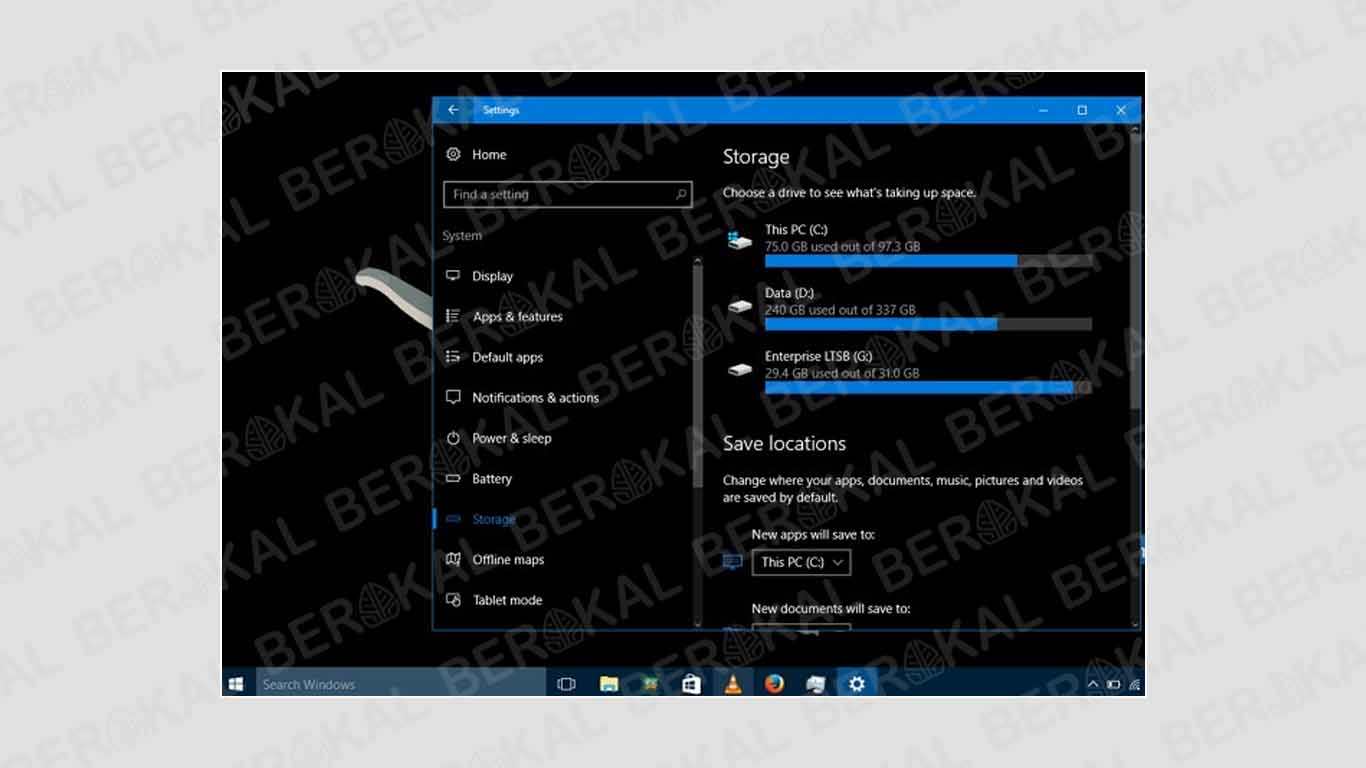Click the Apps & features list icon

pos(453,316)
